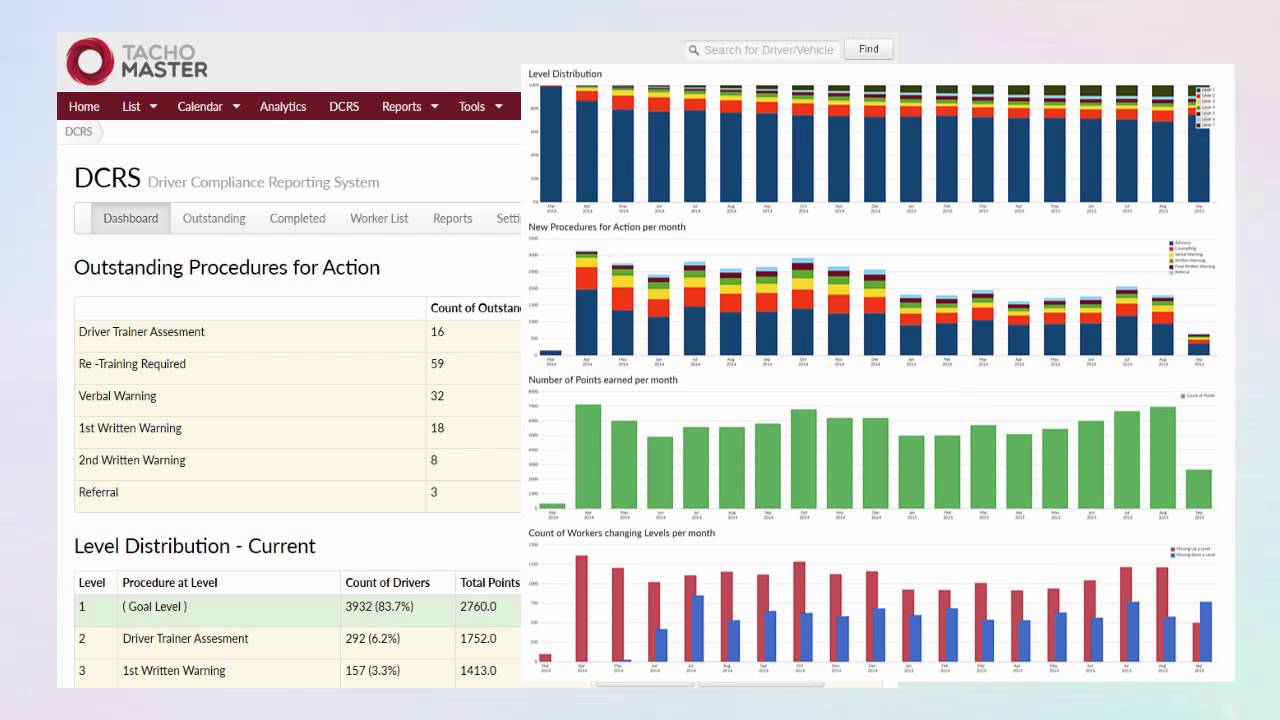Open the Analytics page from the navigation bar
The image size is (1280, 720).
(283, 107)
